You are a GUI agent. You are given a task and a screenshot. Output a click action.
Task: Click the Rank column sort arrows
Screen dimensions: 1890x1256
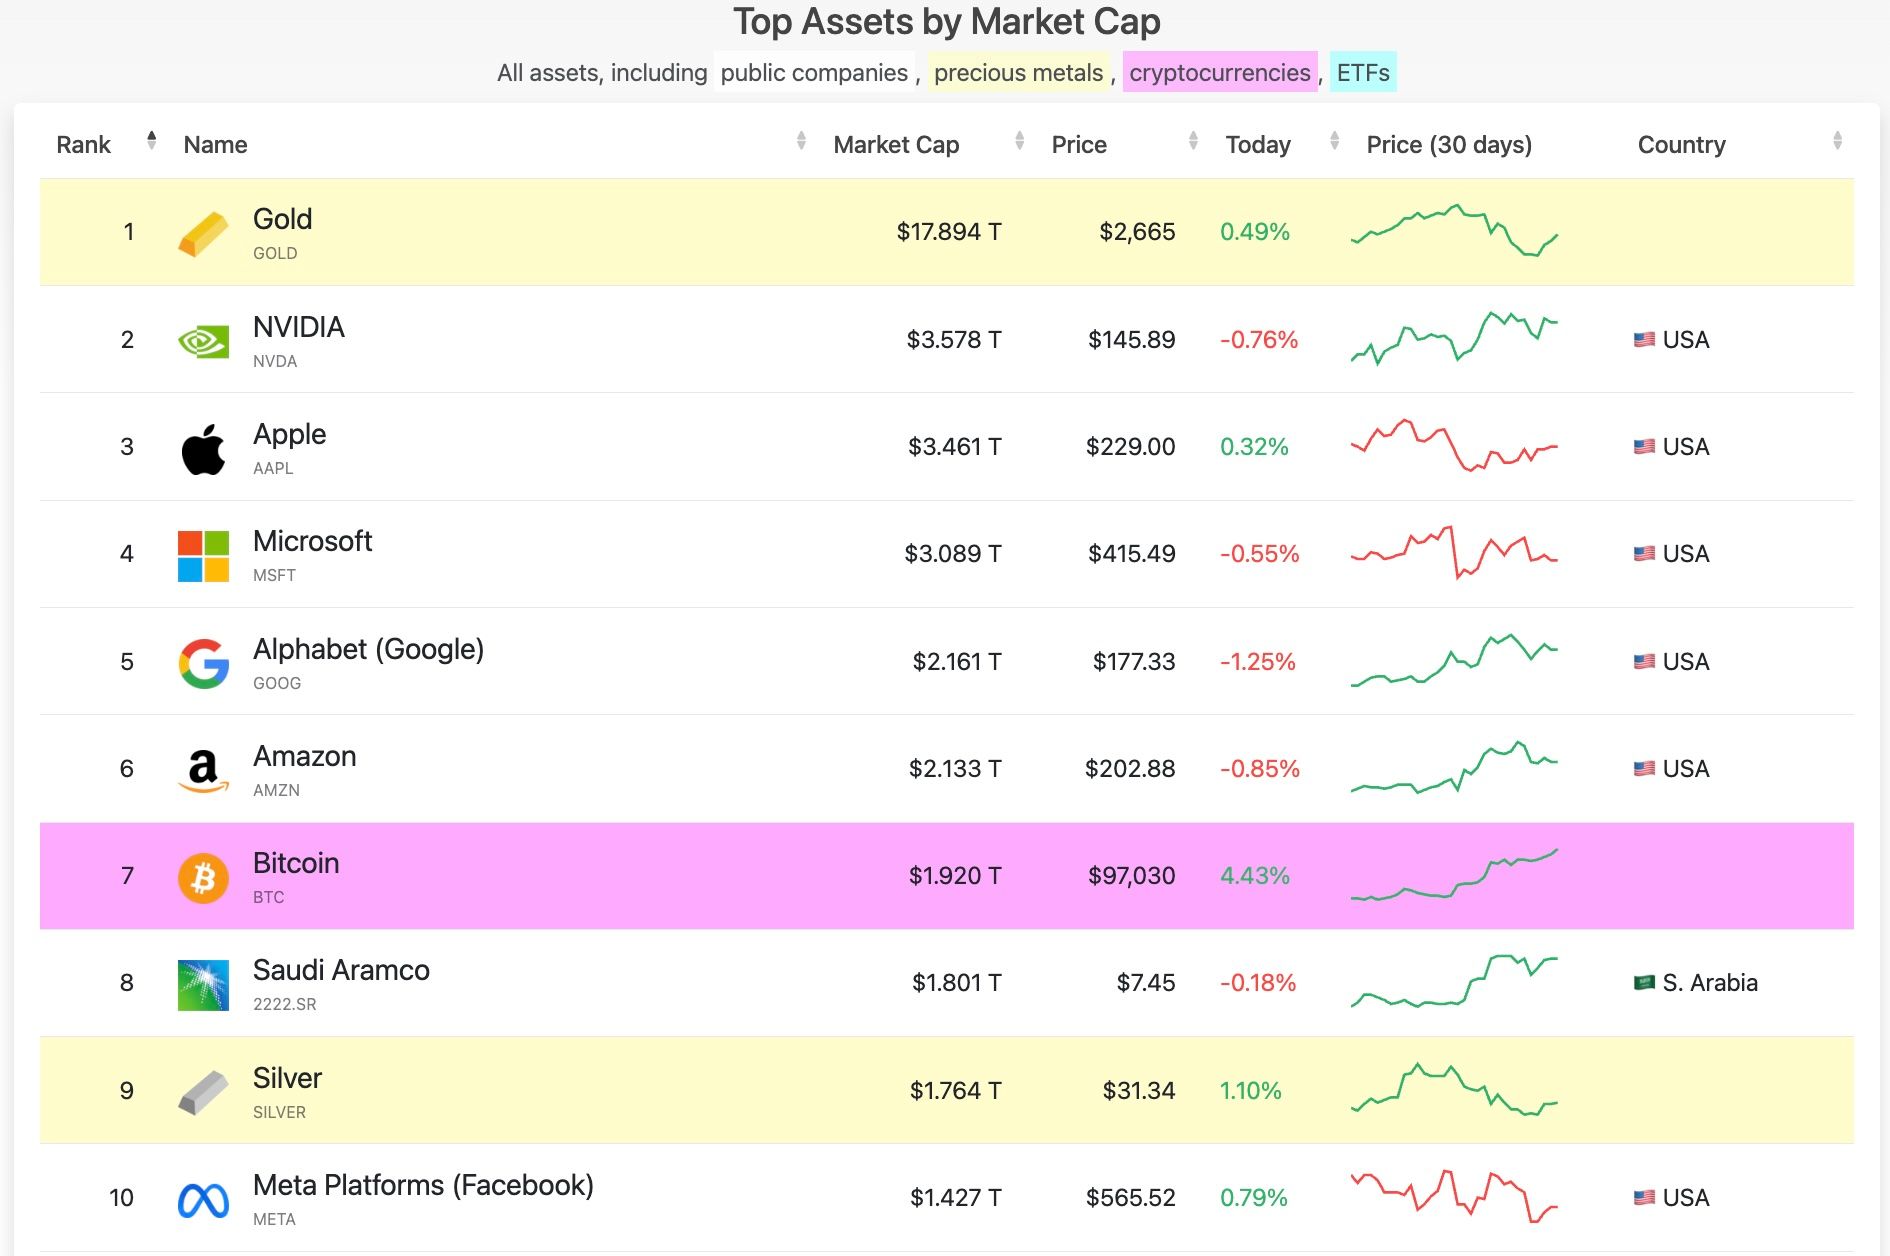click(150, 143)
